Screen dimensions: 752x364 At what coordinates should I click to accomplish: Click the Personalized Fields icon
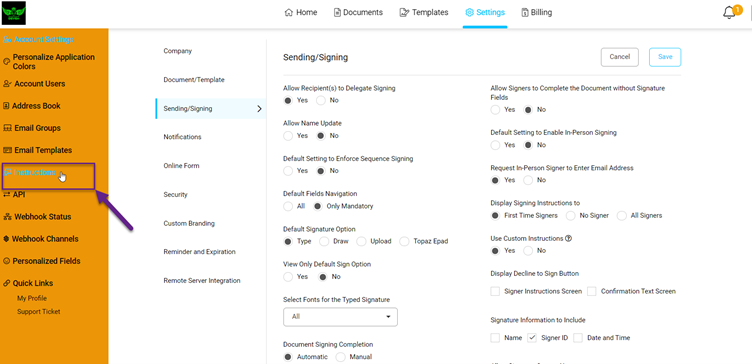7,261
